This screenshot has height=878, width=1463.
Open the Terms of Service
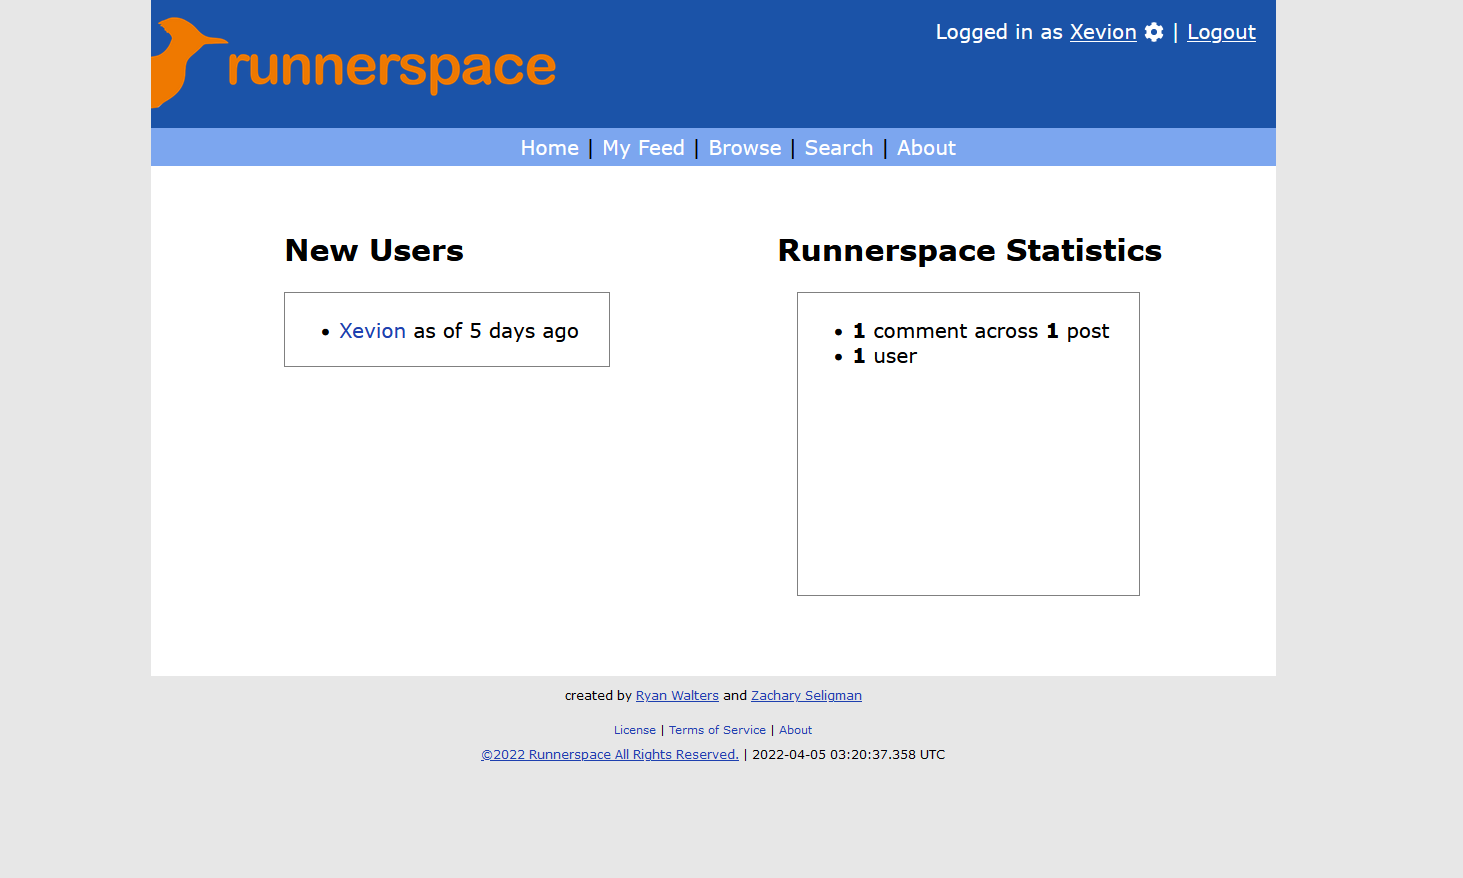point(717,730)
